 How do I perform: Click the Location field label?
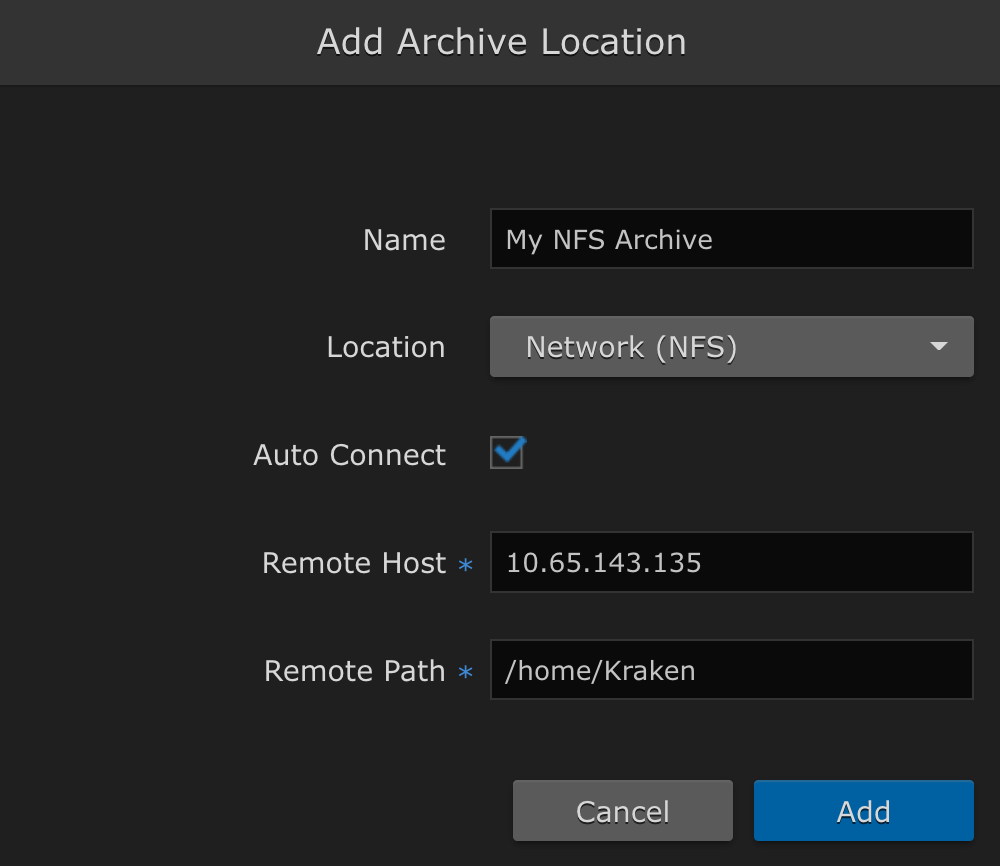(x=386, y=347)
